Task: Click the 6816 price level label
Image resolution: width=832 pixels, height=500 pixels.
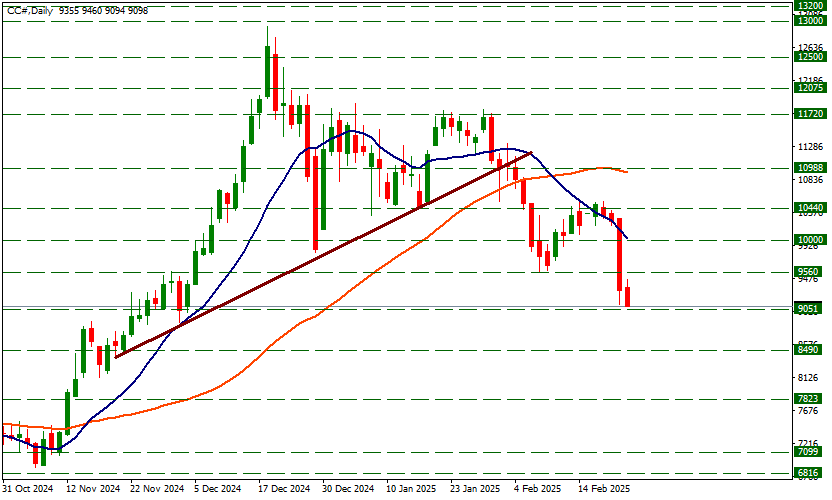Action: coord(810,472)
